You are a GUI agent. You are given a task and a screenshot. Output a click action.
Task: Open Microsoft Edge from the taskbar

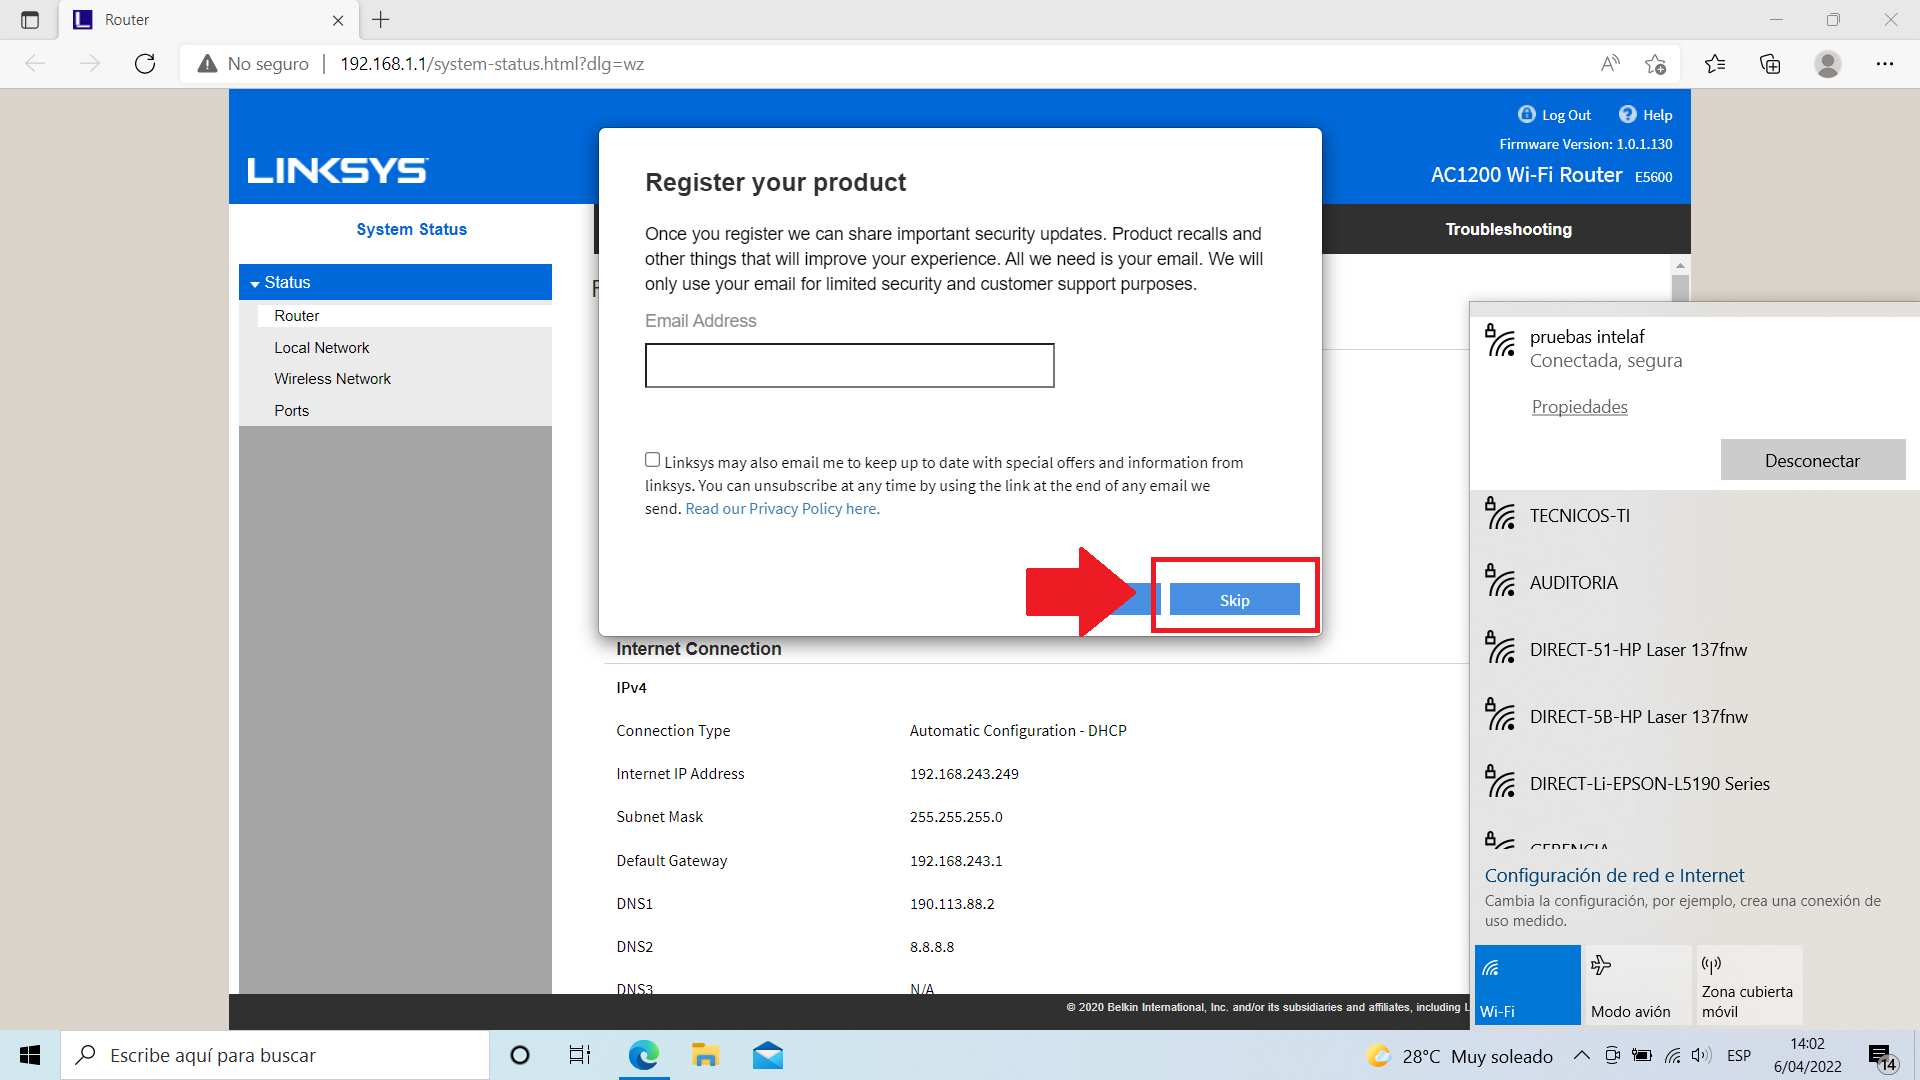pos(643,1055)
